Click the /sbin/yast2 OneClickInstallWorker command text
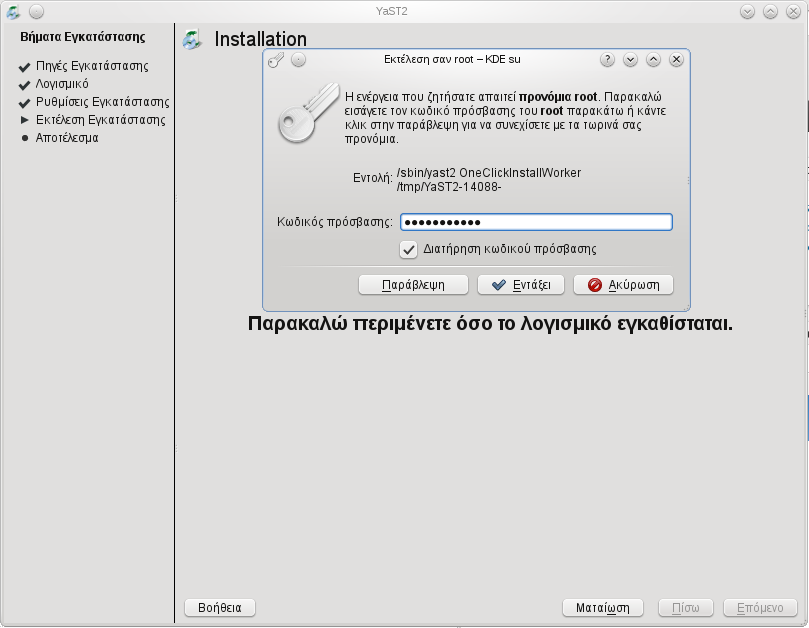The width and height of the screenshot is (809, 628). (x=489, y=180)
